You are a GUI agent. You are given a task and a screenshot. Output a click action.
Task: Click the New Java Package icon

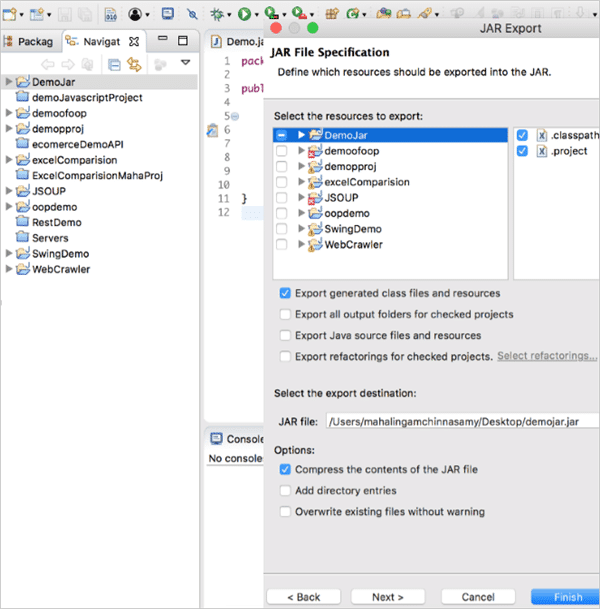(x=332, y=14)
